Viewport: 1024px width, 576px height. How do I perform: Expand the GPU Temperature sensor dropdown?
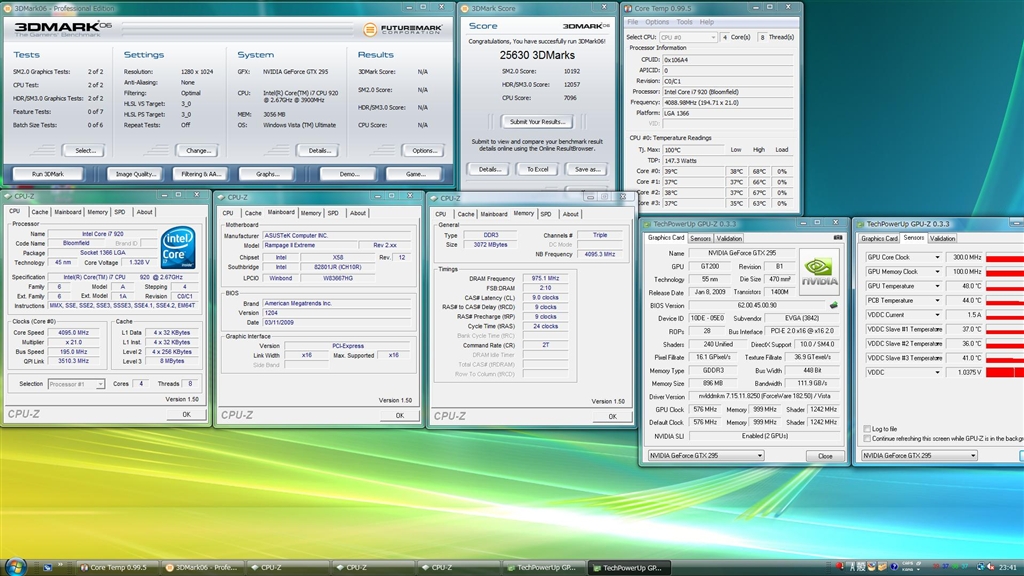(938, 286)
